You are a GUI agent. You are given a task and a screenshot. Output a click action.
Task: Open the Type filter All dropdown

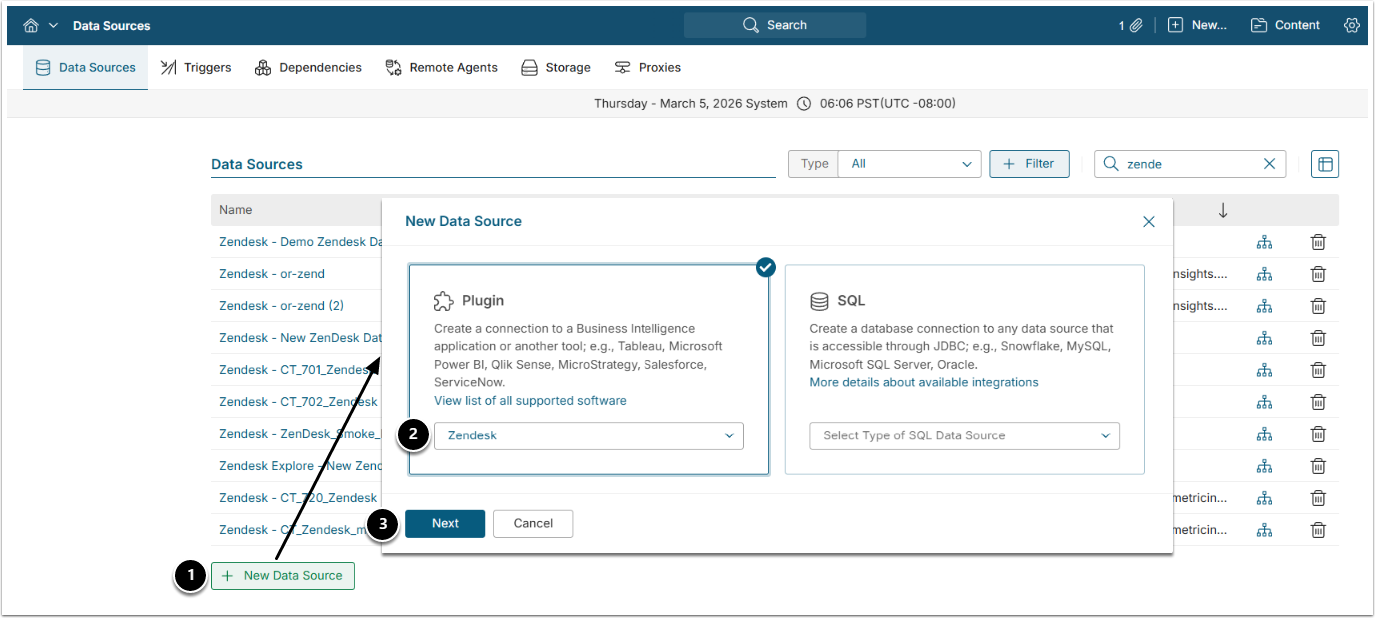tap(909, 164)
